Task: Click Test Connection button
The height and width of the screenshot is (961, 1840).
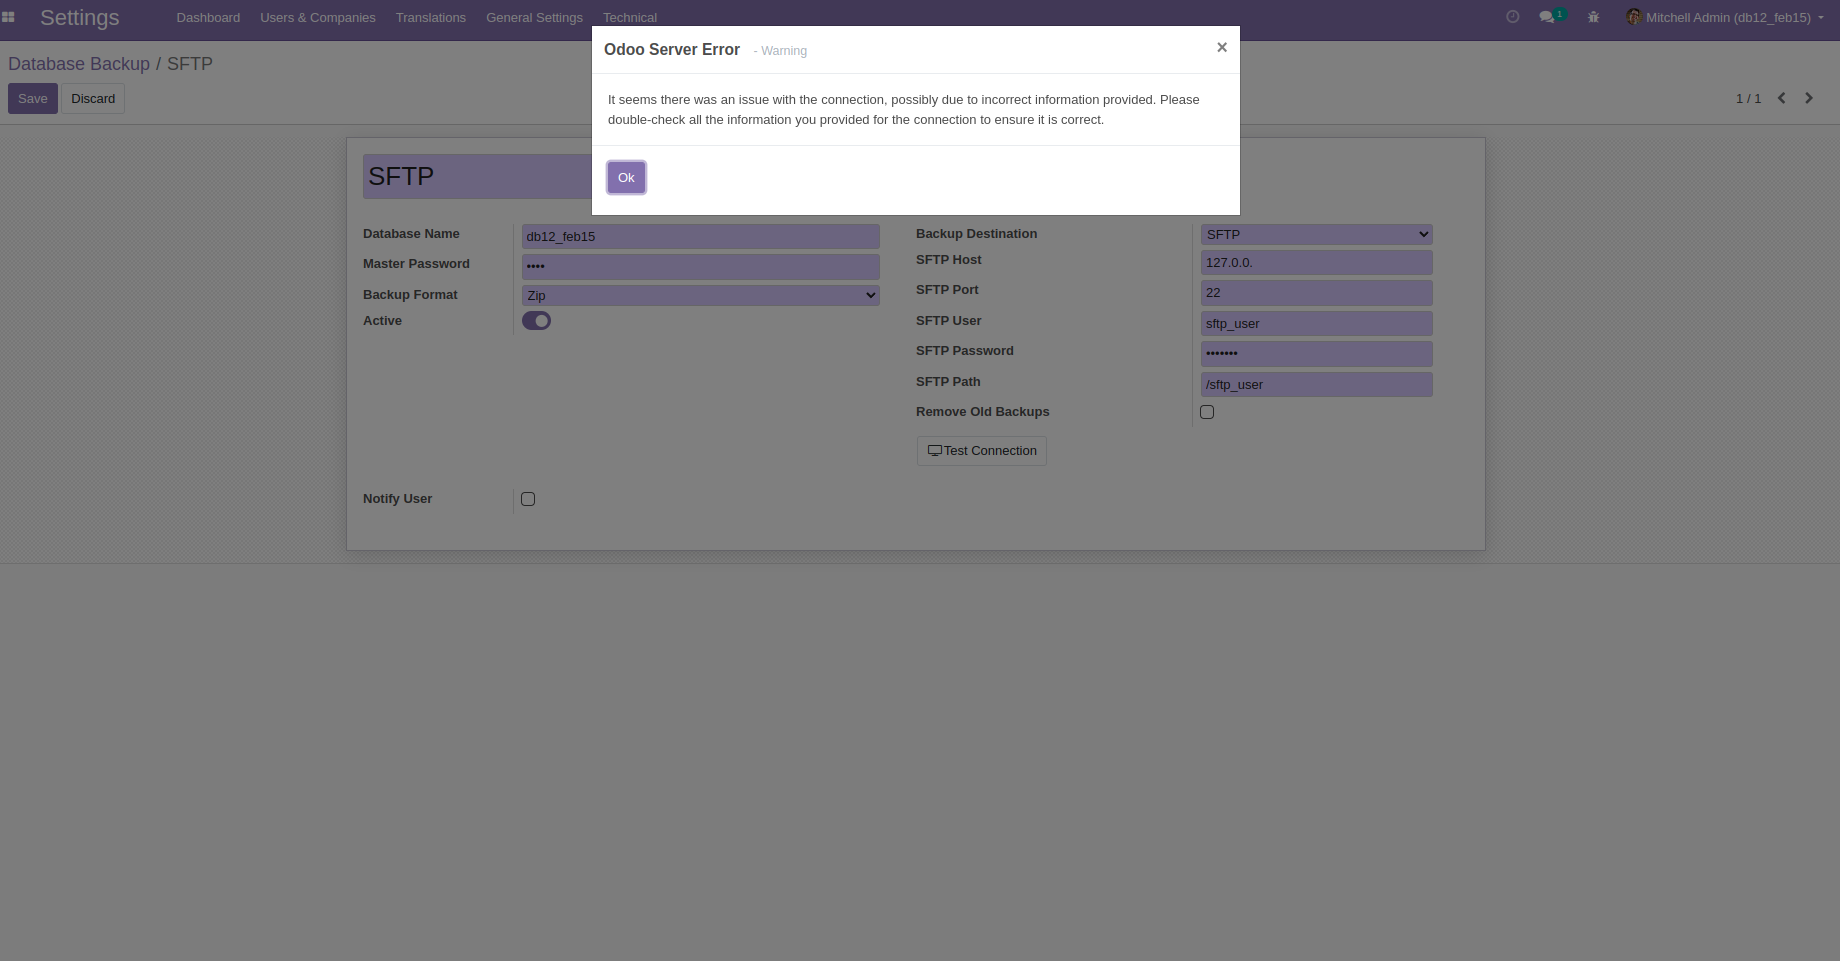Action: point(982,451)
